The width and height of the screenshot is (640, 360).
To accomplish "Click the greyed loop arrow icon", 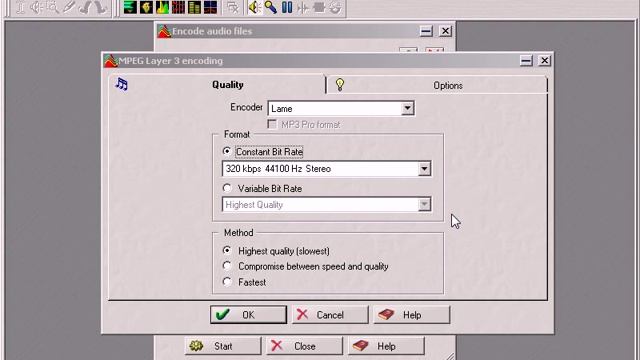I will coord(335,7).
